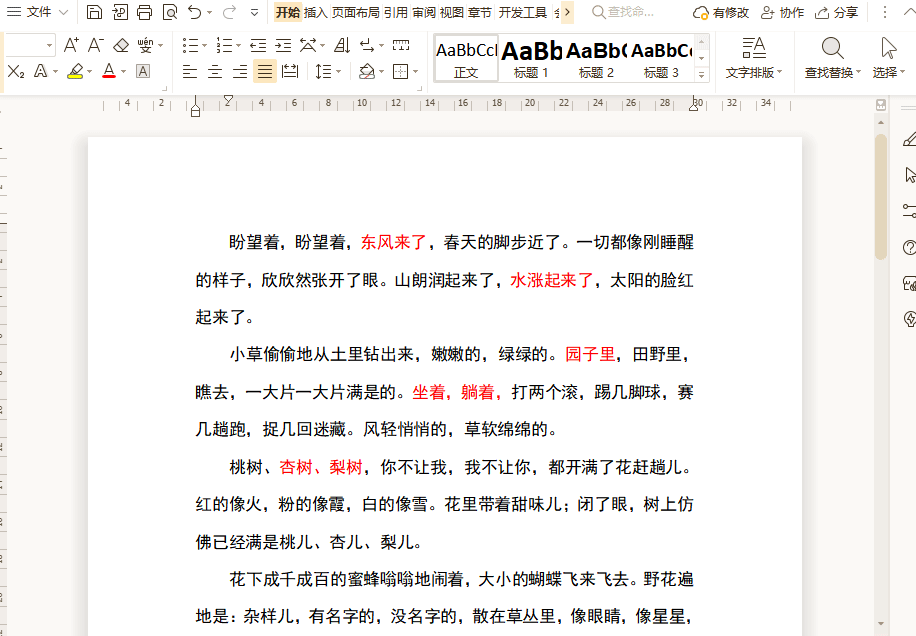Toggle justify alignment button
The height and width of the screenshot is (636, 916).
coord(265,71)
